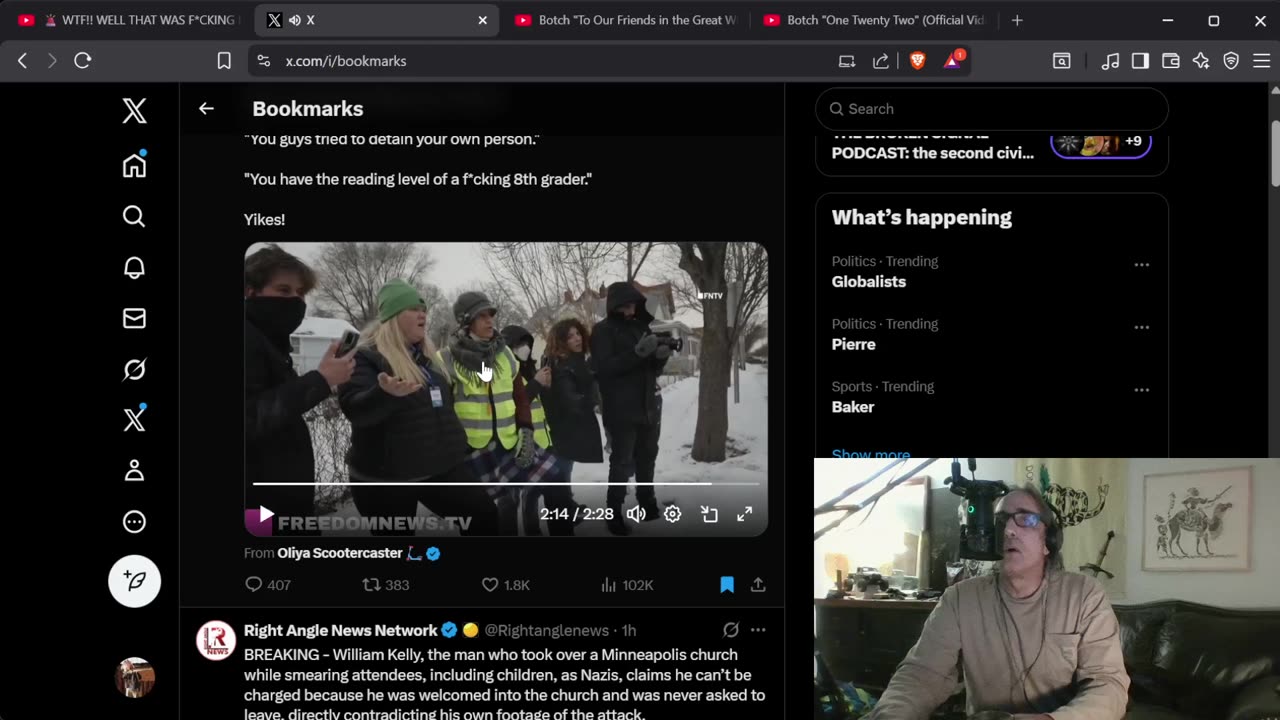
Task: Open Grok icon in sidebar
Action: [x=134, y=369]
